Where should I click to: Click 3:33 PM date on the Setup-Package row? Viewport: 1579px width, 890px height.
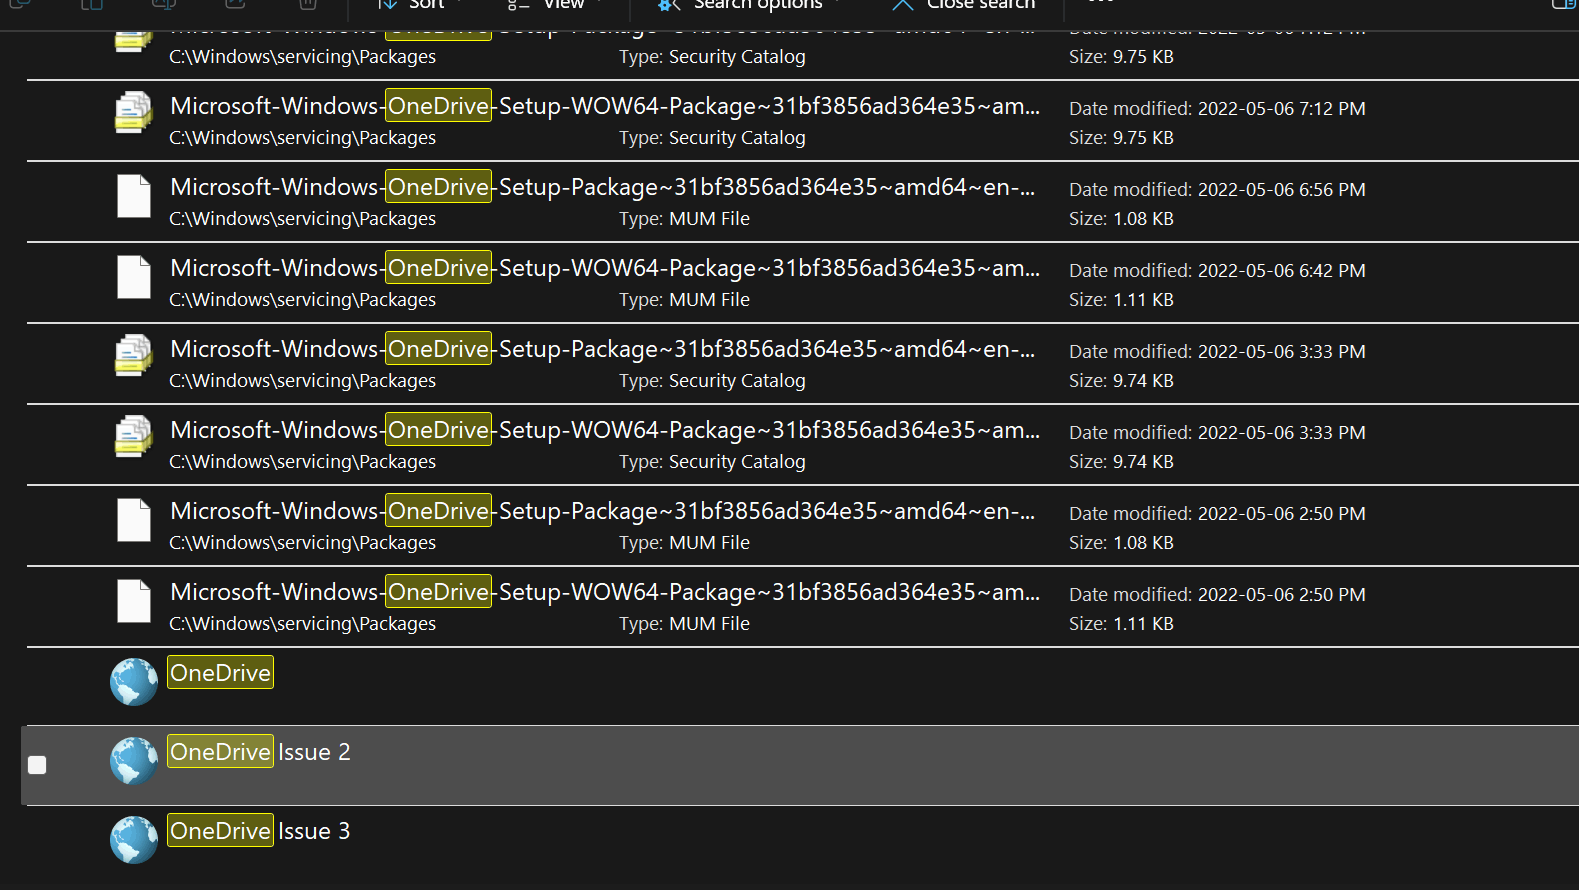point(1217,351)
